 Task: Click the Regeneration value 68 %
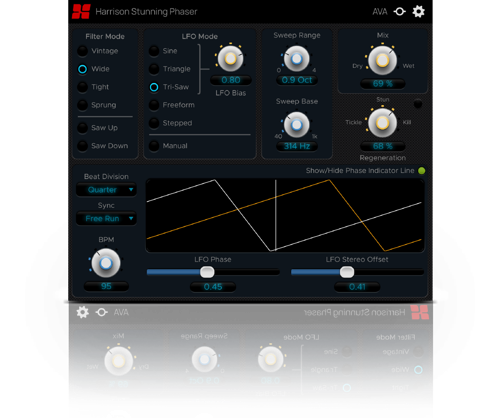click(383, 146)
